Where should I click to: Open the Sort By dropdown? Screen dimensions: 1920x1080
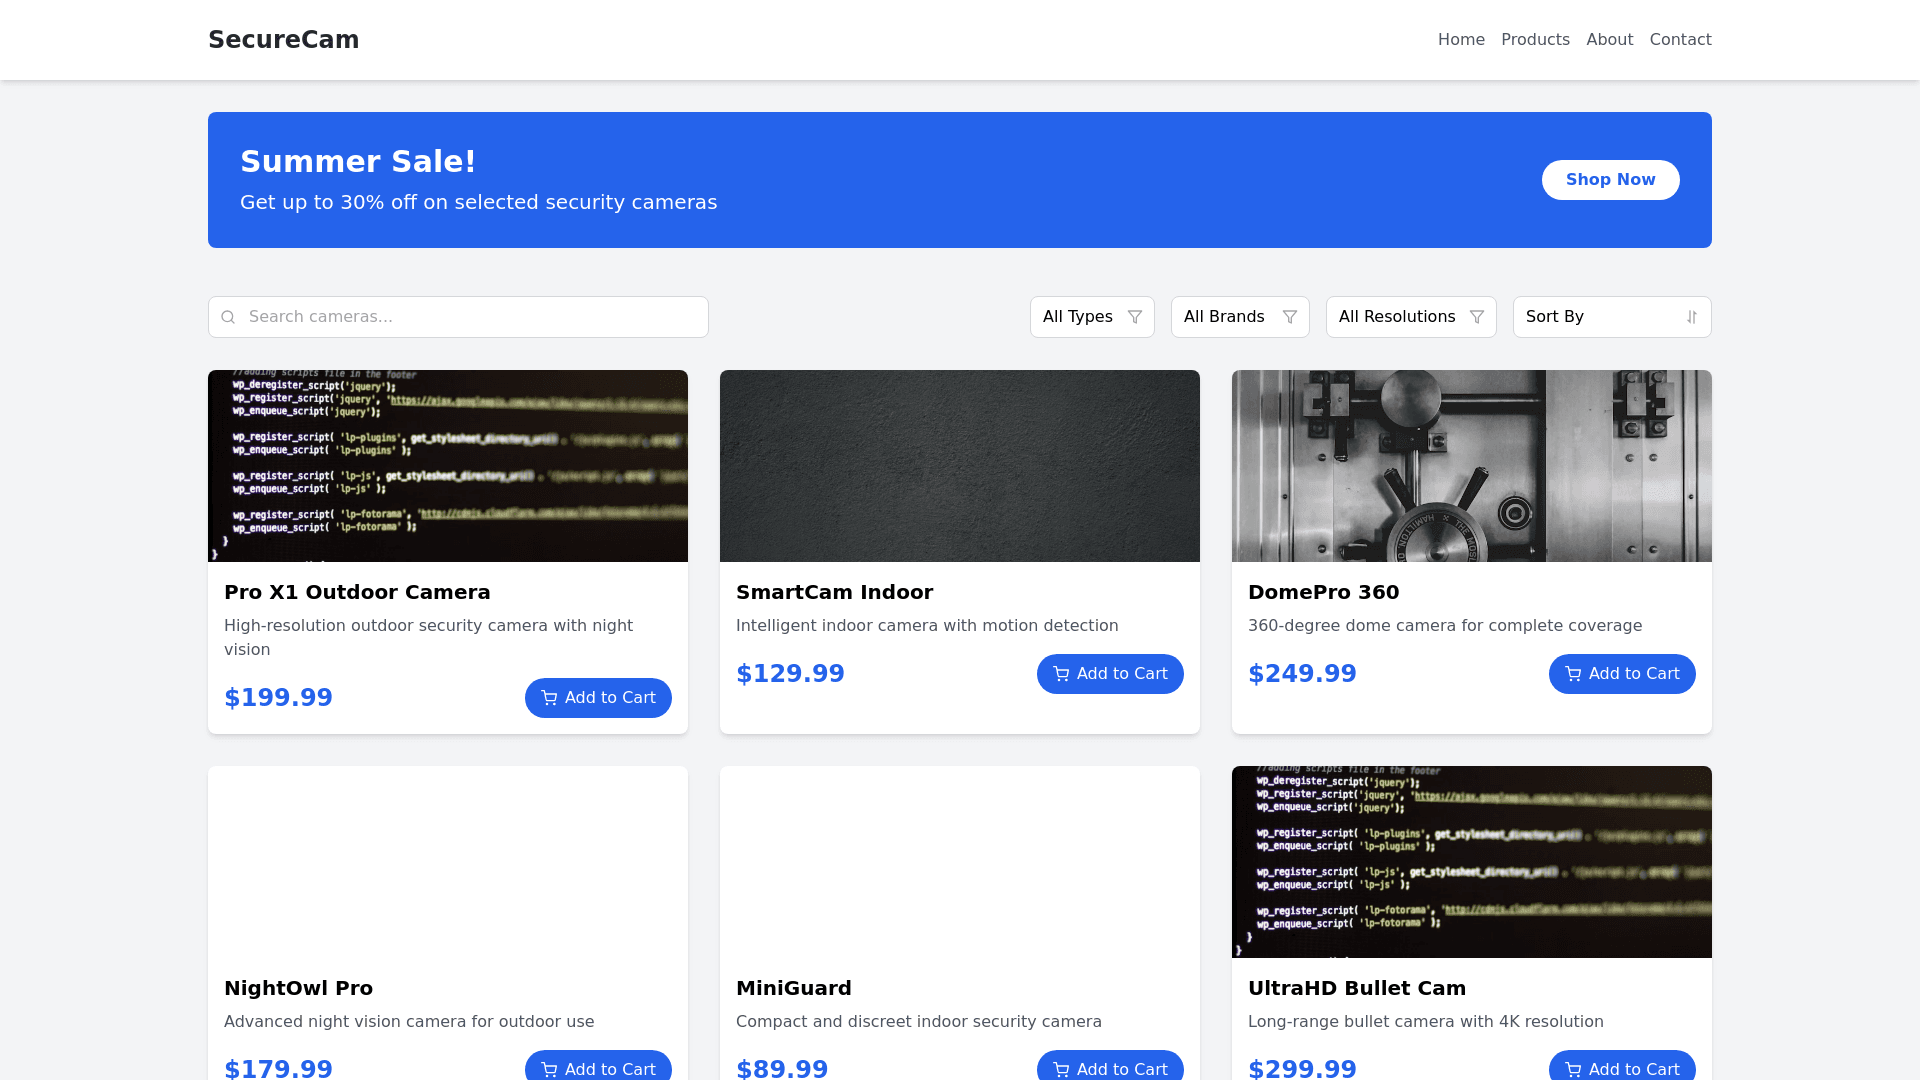[x=1600, y=317]
